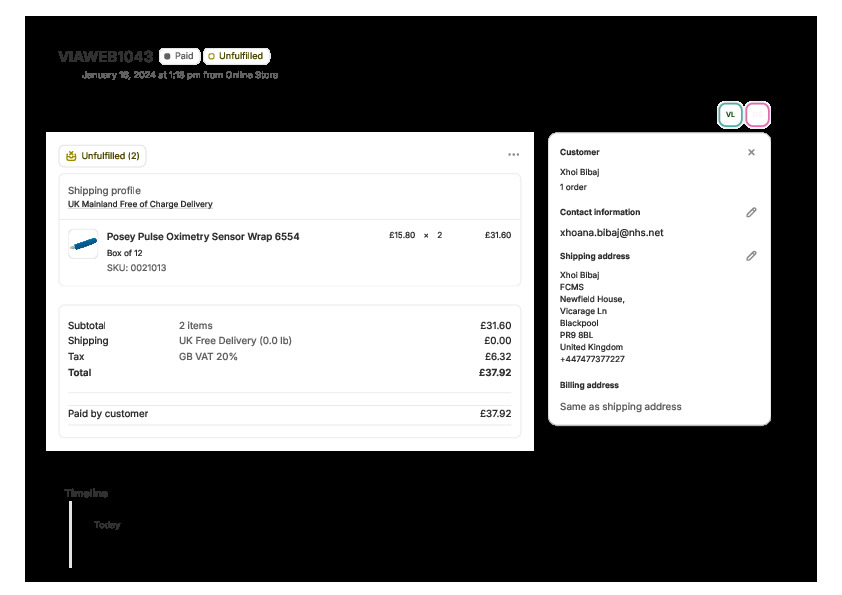Viewport: 842px width, 595px height.
Task: Open UK Mainland Free of Charge Delivery link
Action: point(140,204)
